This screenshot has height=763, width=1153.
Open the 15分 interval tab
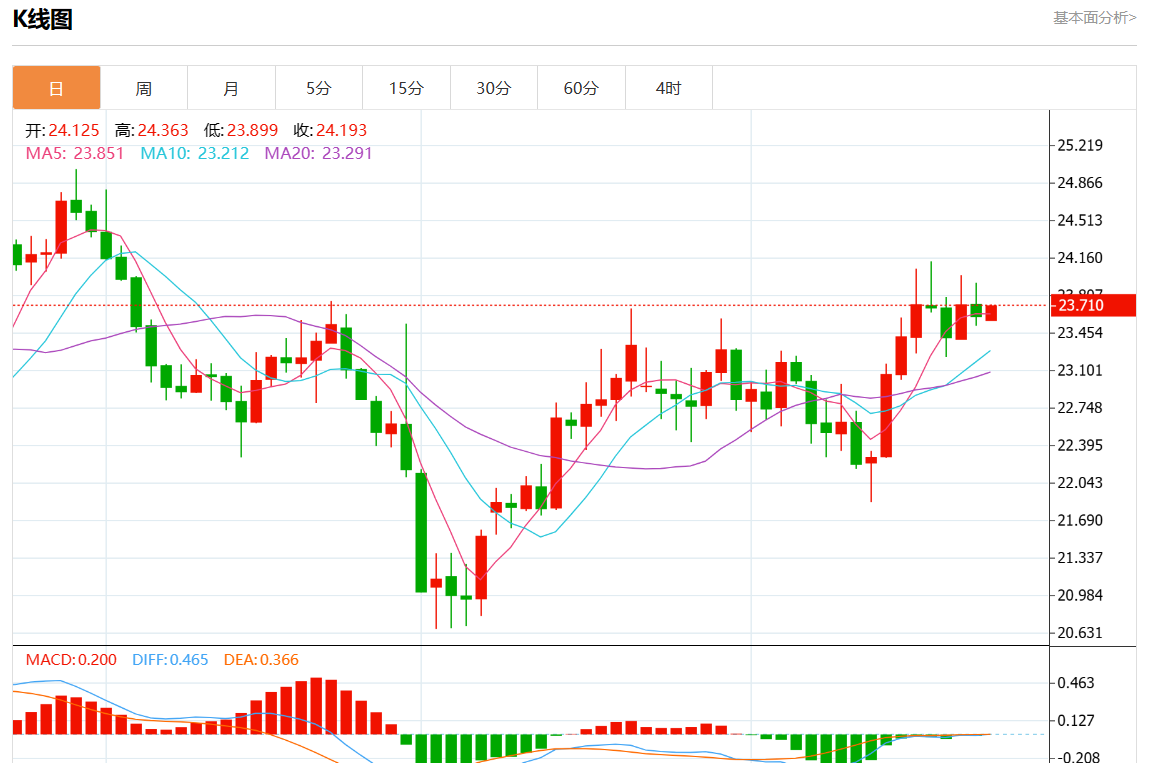[x=407, y=88]
